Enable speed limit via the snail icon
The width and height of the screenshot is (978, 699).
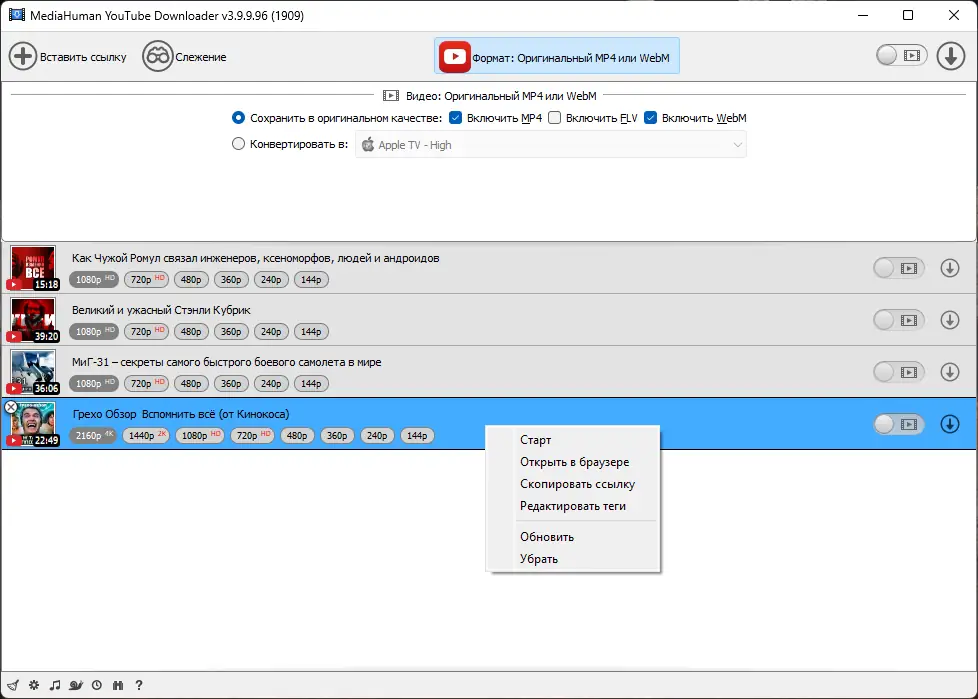click(x=76, y=685)
